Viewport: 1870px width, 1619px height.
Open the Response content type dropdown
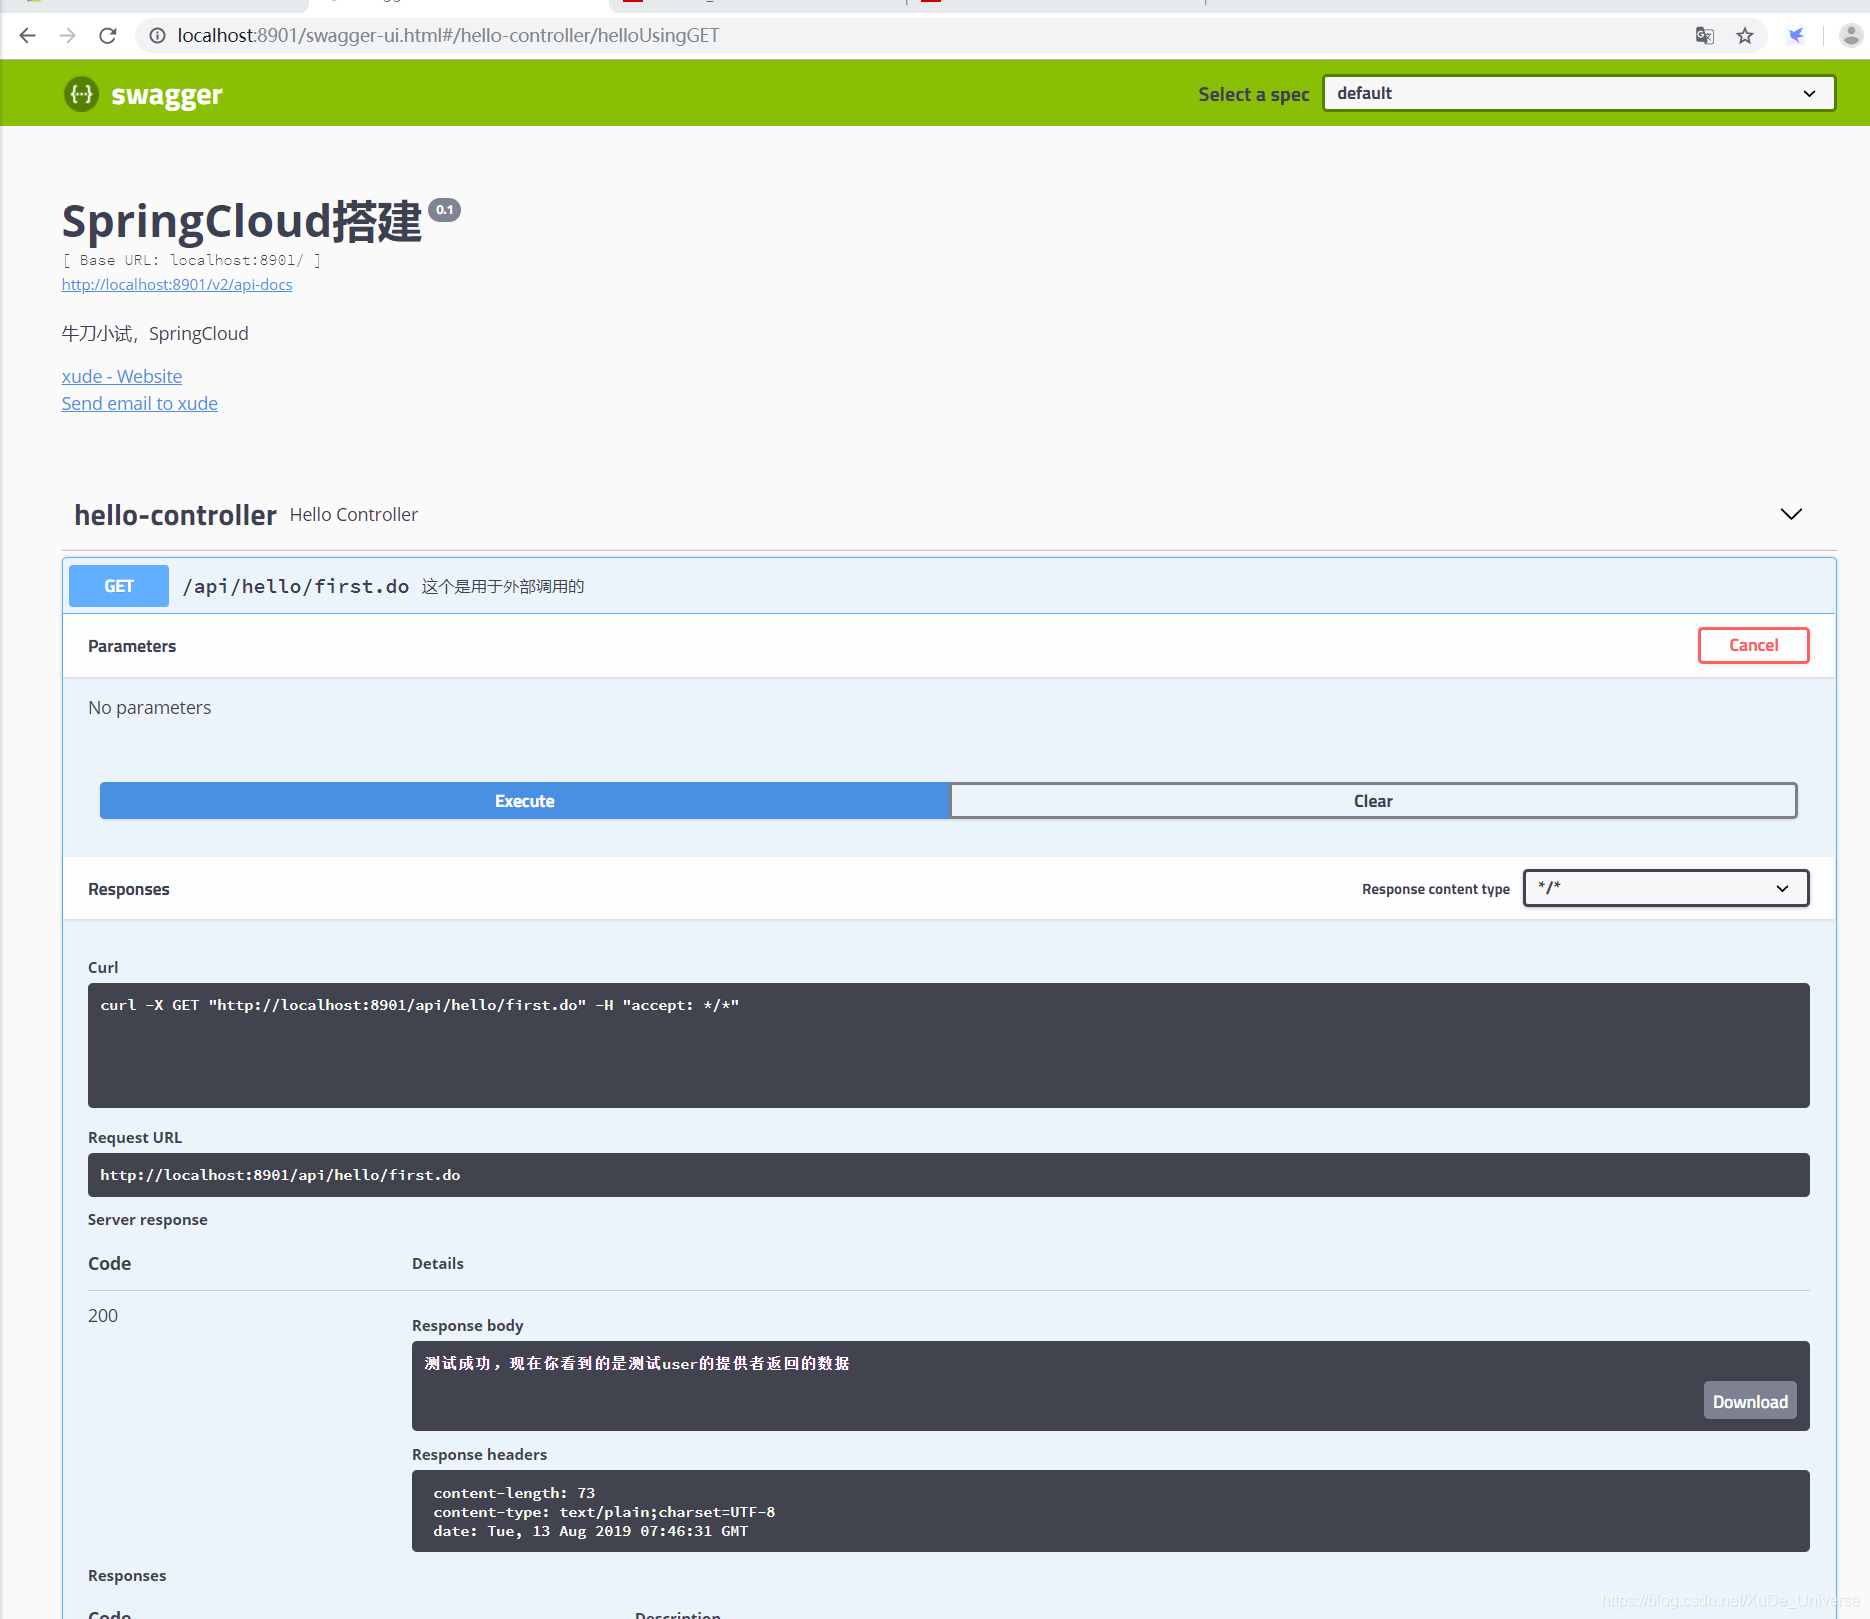1666,888
